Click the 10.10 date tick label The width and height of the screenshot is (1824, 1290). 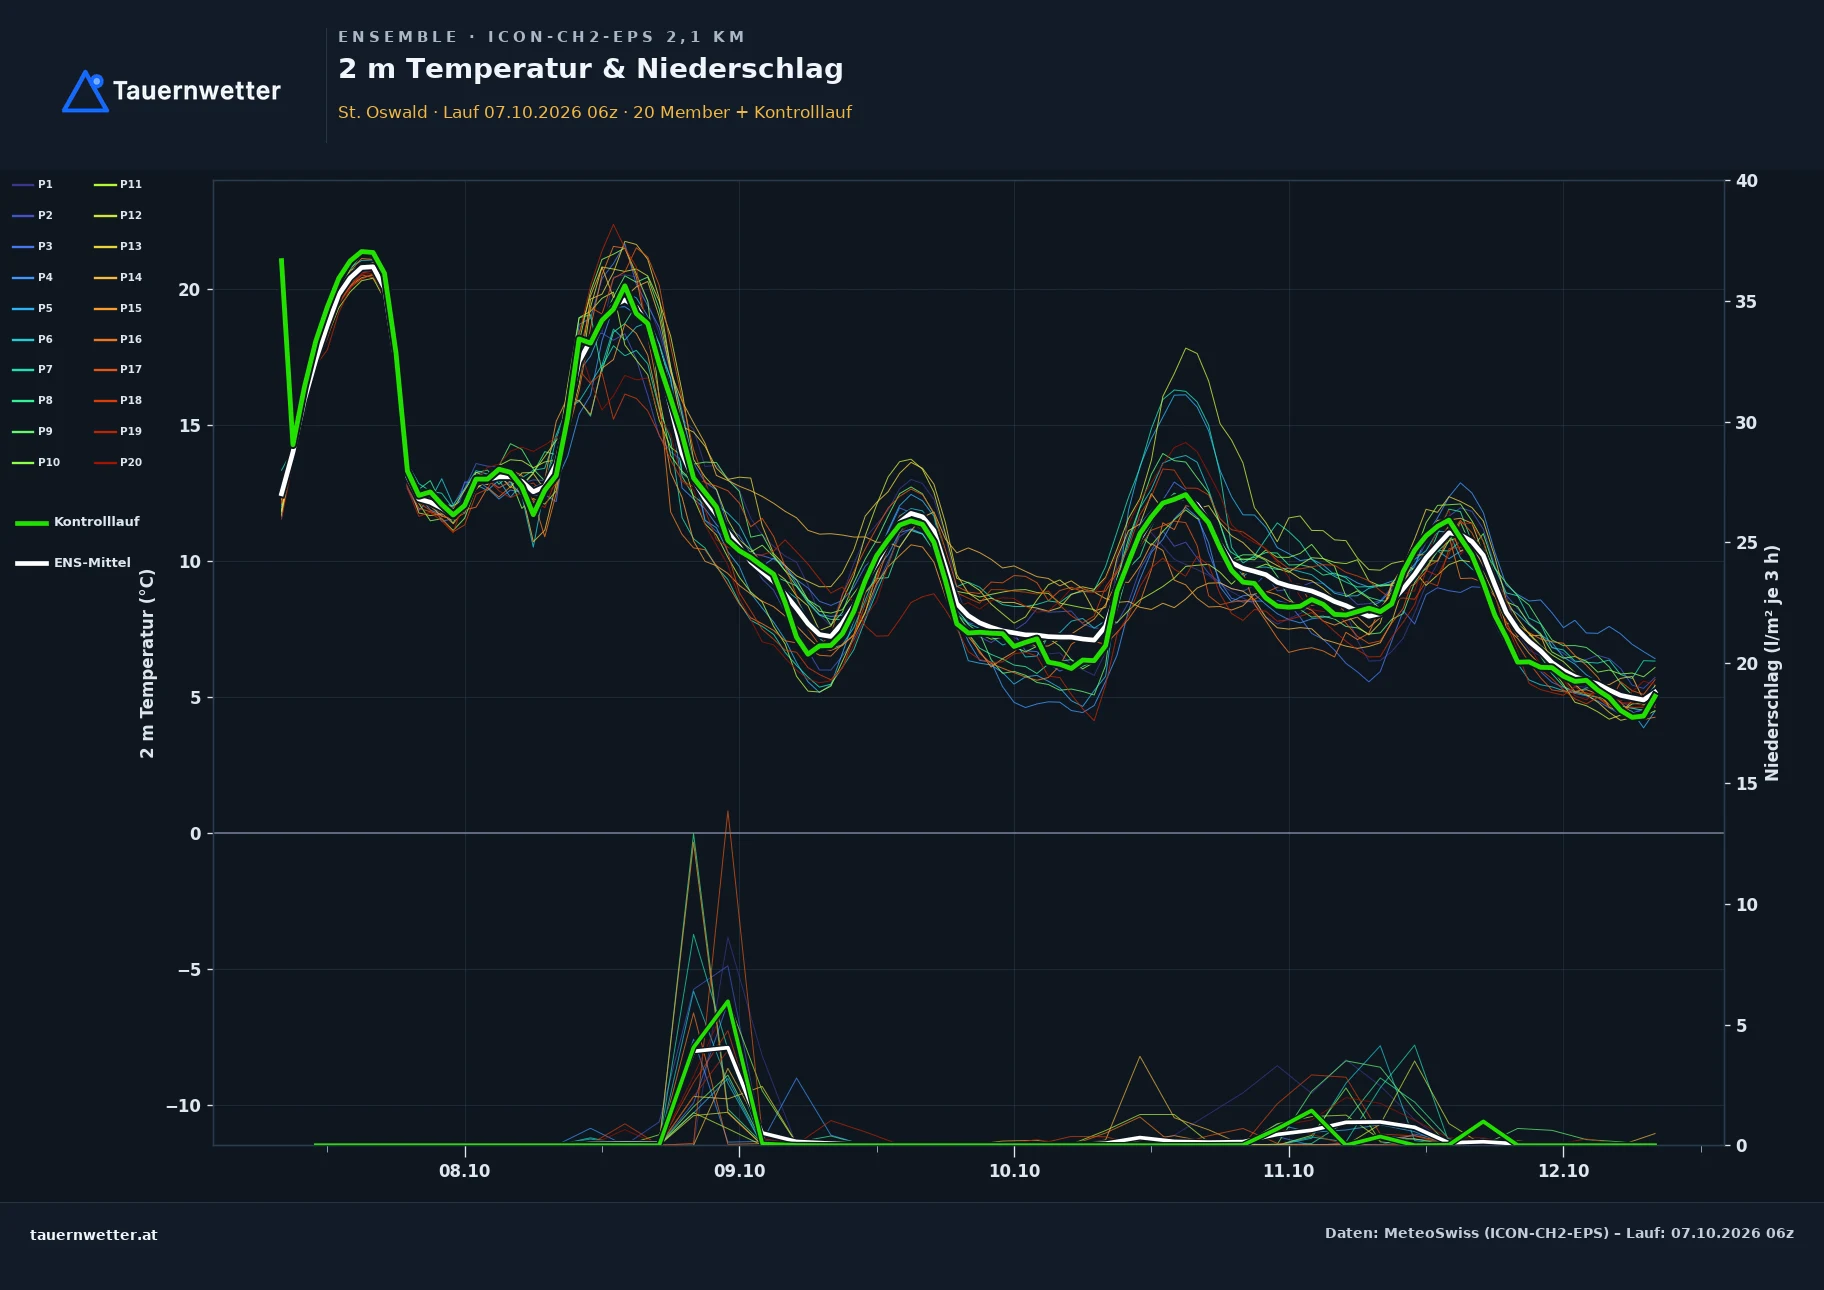tap(1014, 1171)
